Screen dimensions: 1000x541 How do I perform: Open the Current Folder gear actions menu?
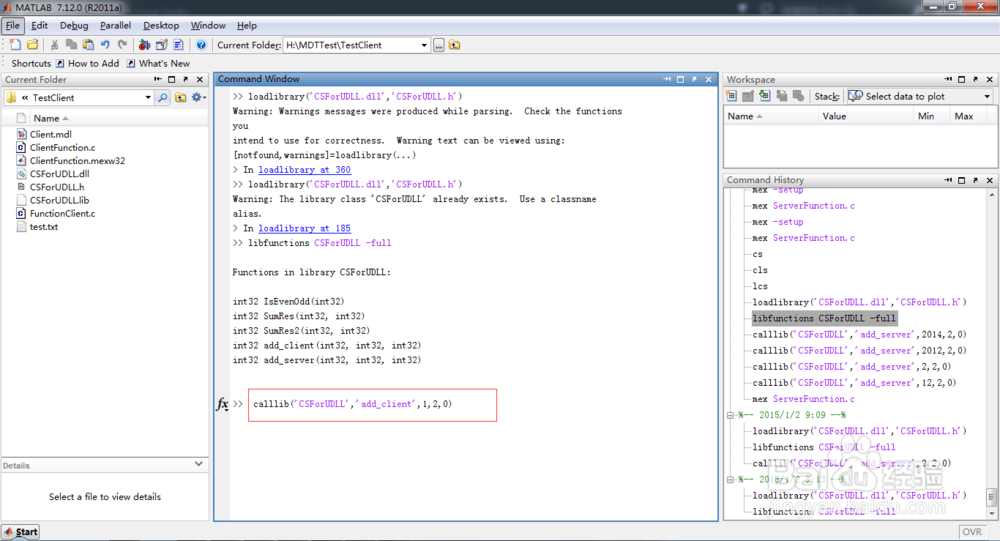click(198, 98)
